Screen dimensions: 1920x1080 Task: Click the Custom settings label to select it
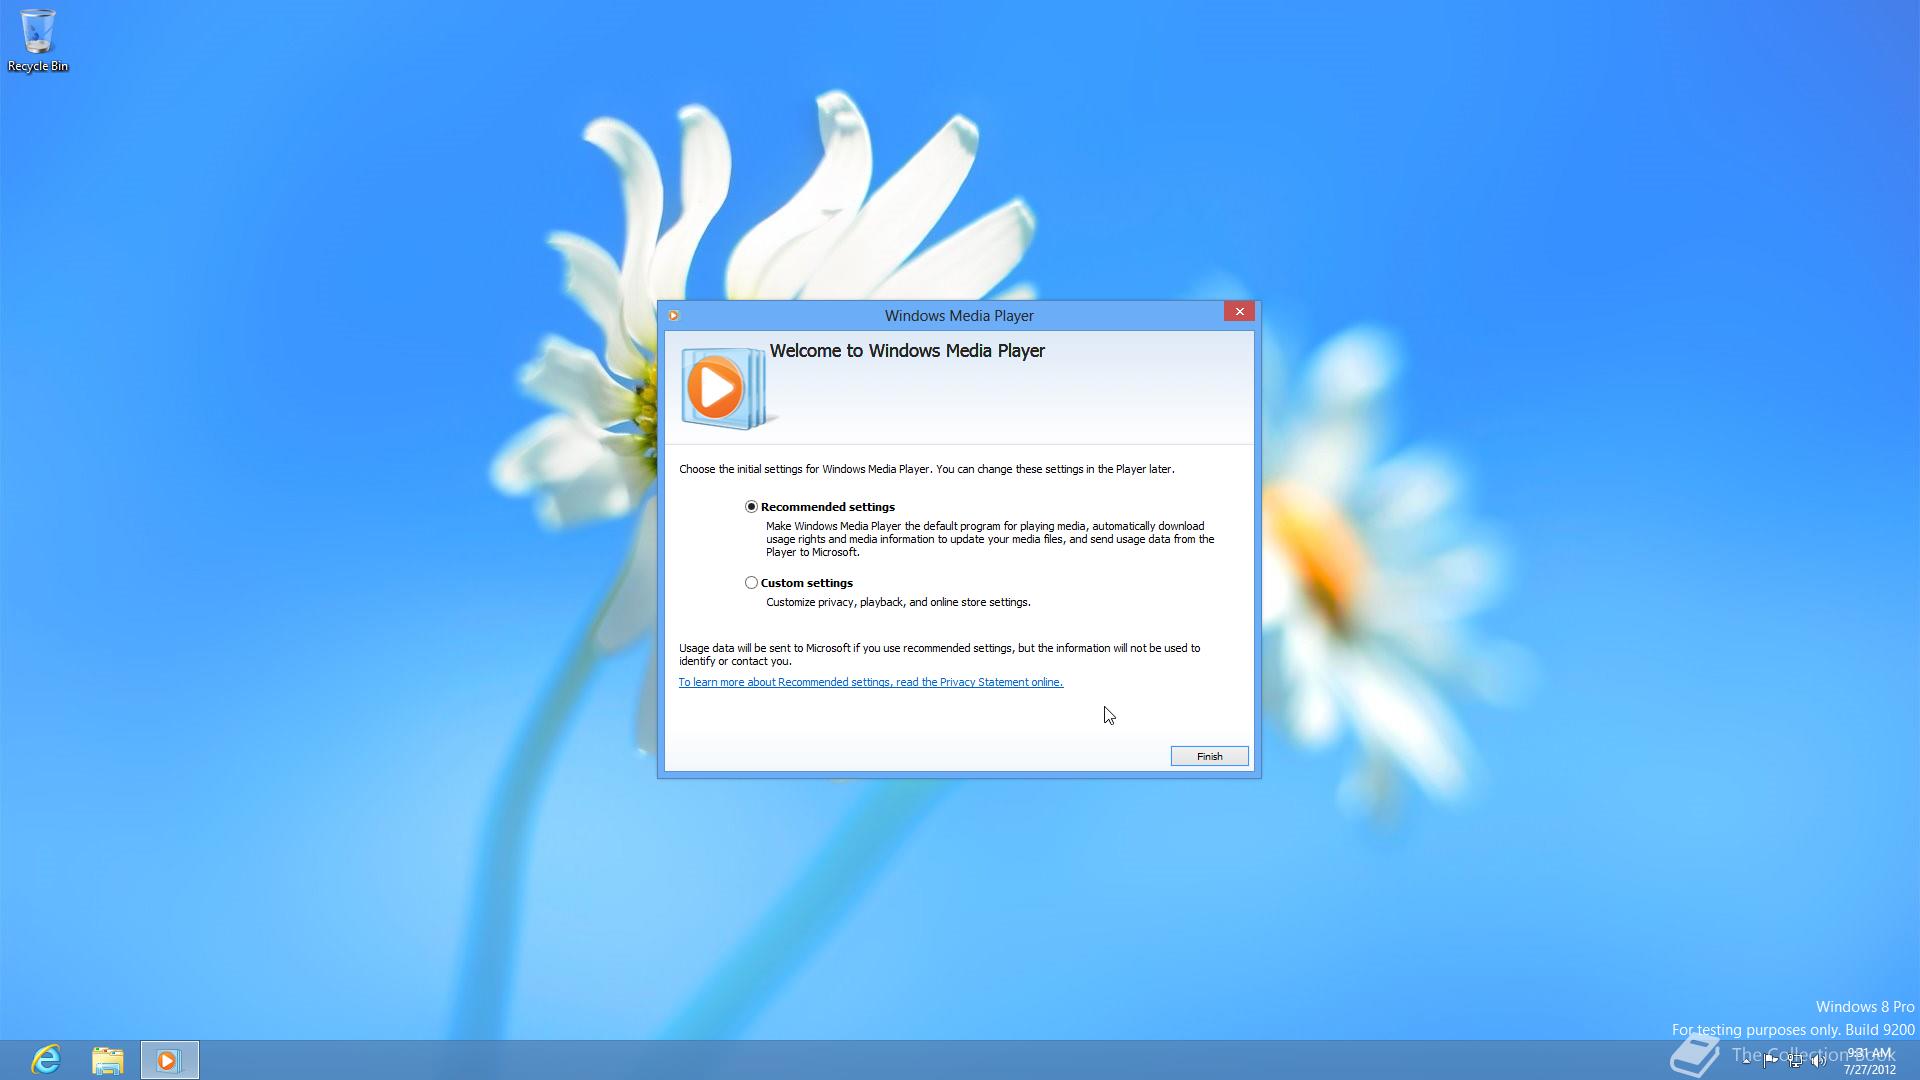[806, 582]
